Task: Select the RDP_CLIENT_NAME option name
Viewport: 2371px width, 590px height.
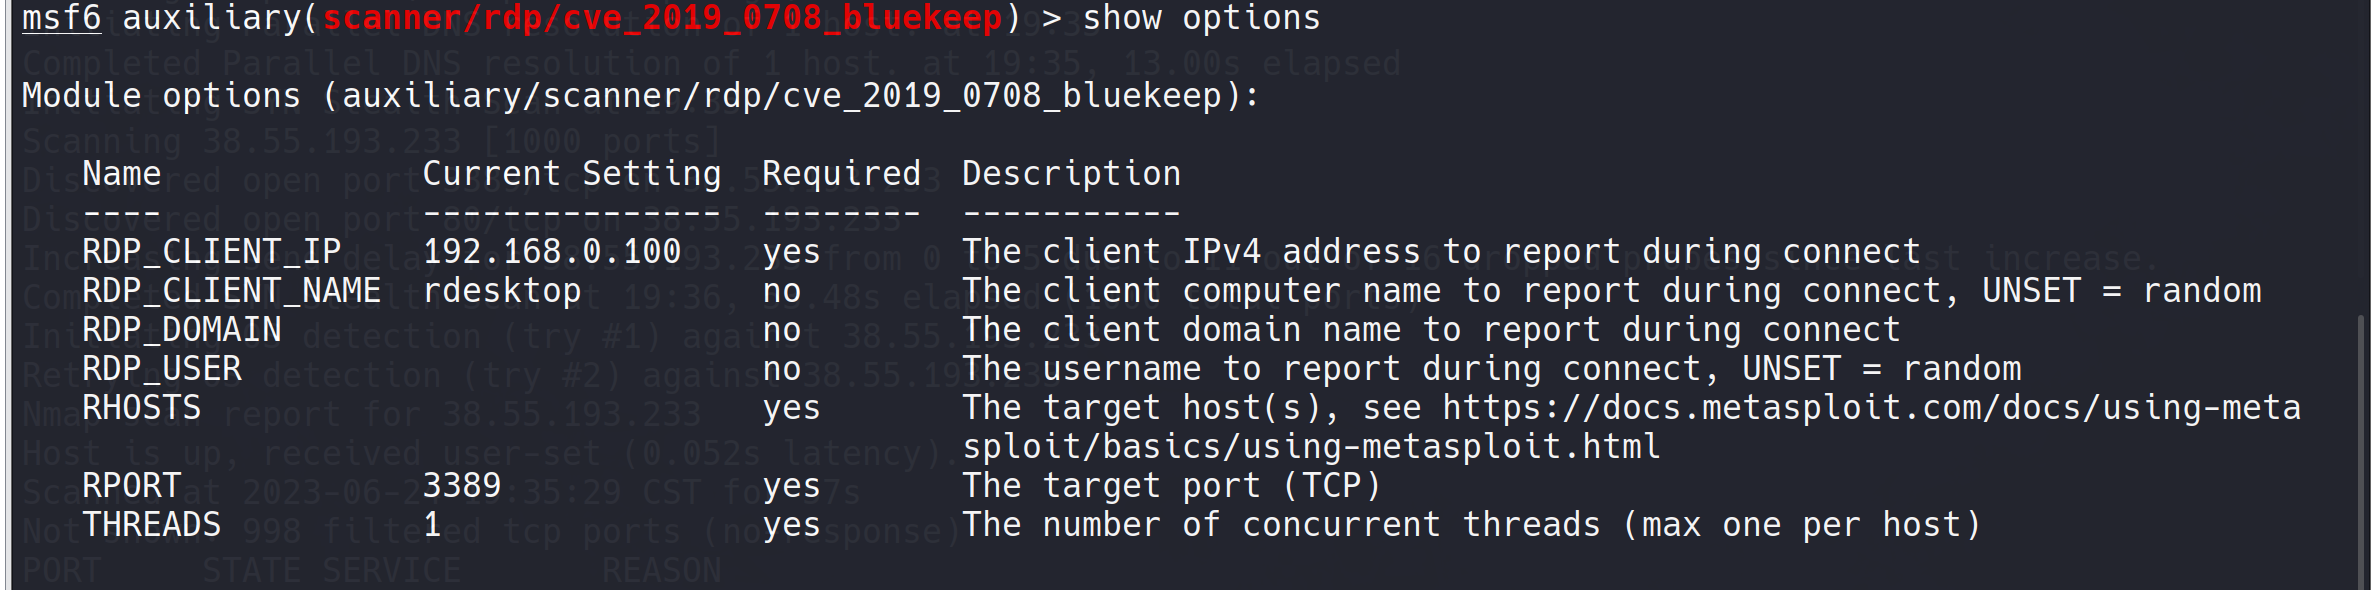Action: click(231, 291)
